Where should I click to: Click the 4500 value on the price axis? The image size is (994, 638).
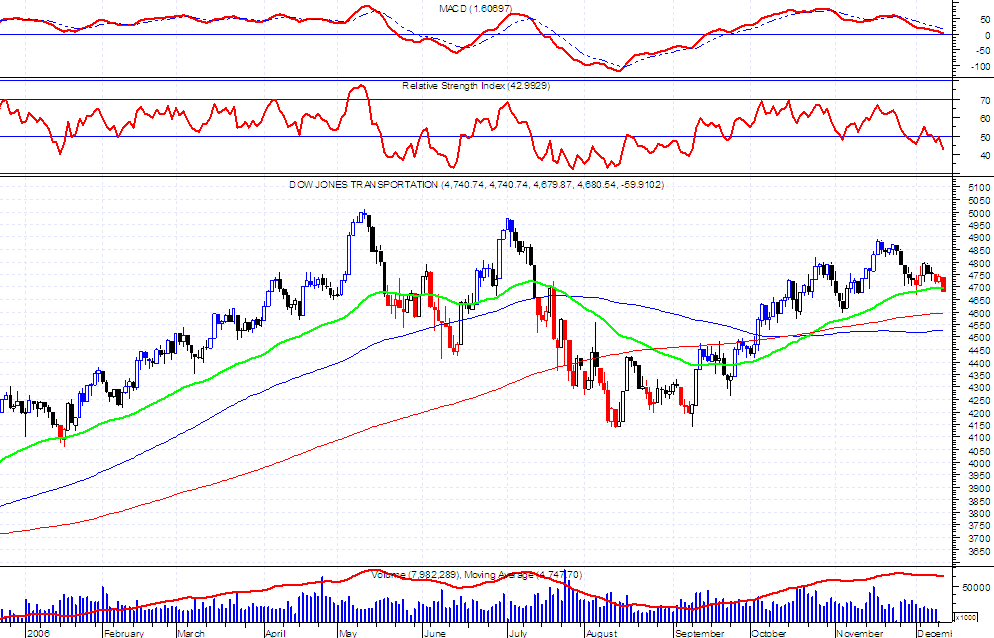[x=979, y=338]
